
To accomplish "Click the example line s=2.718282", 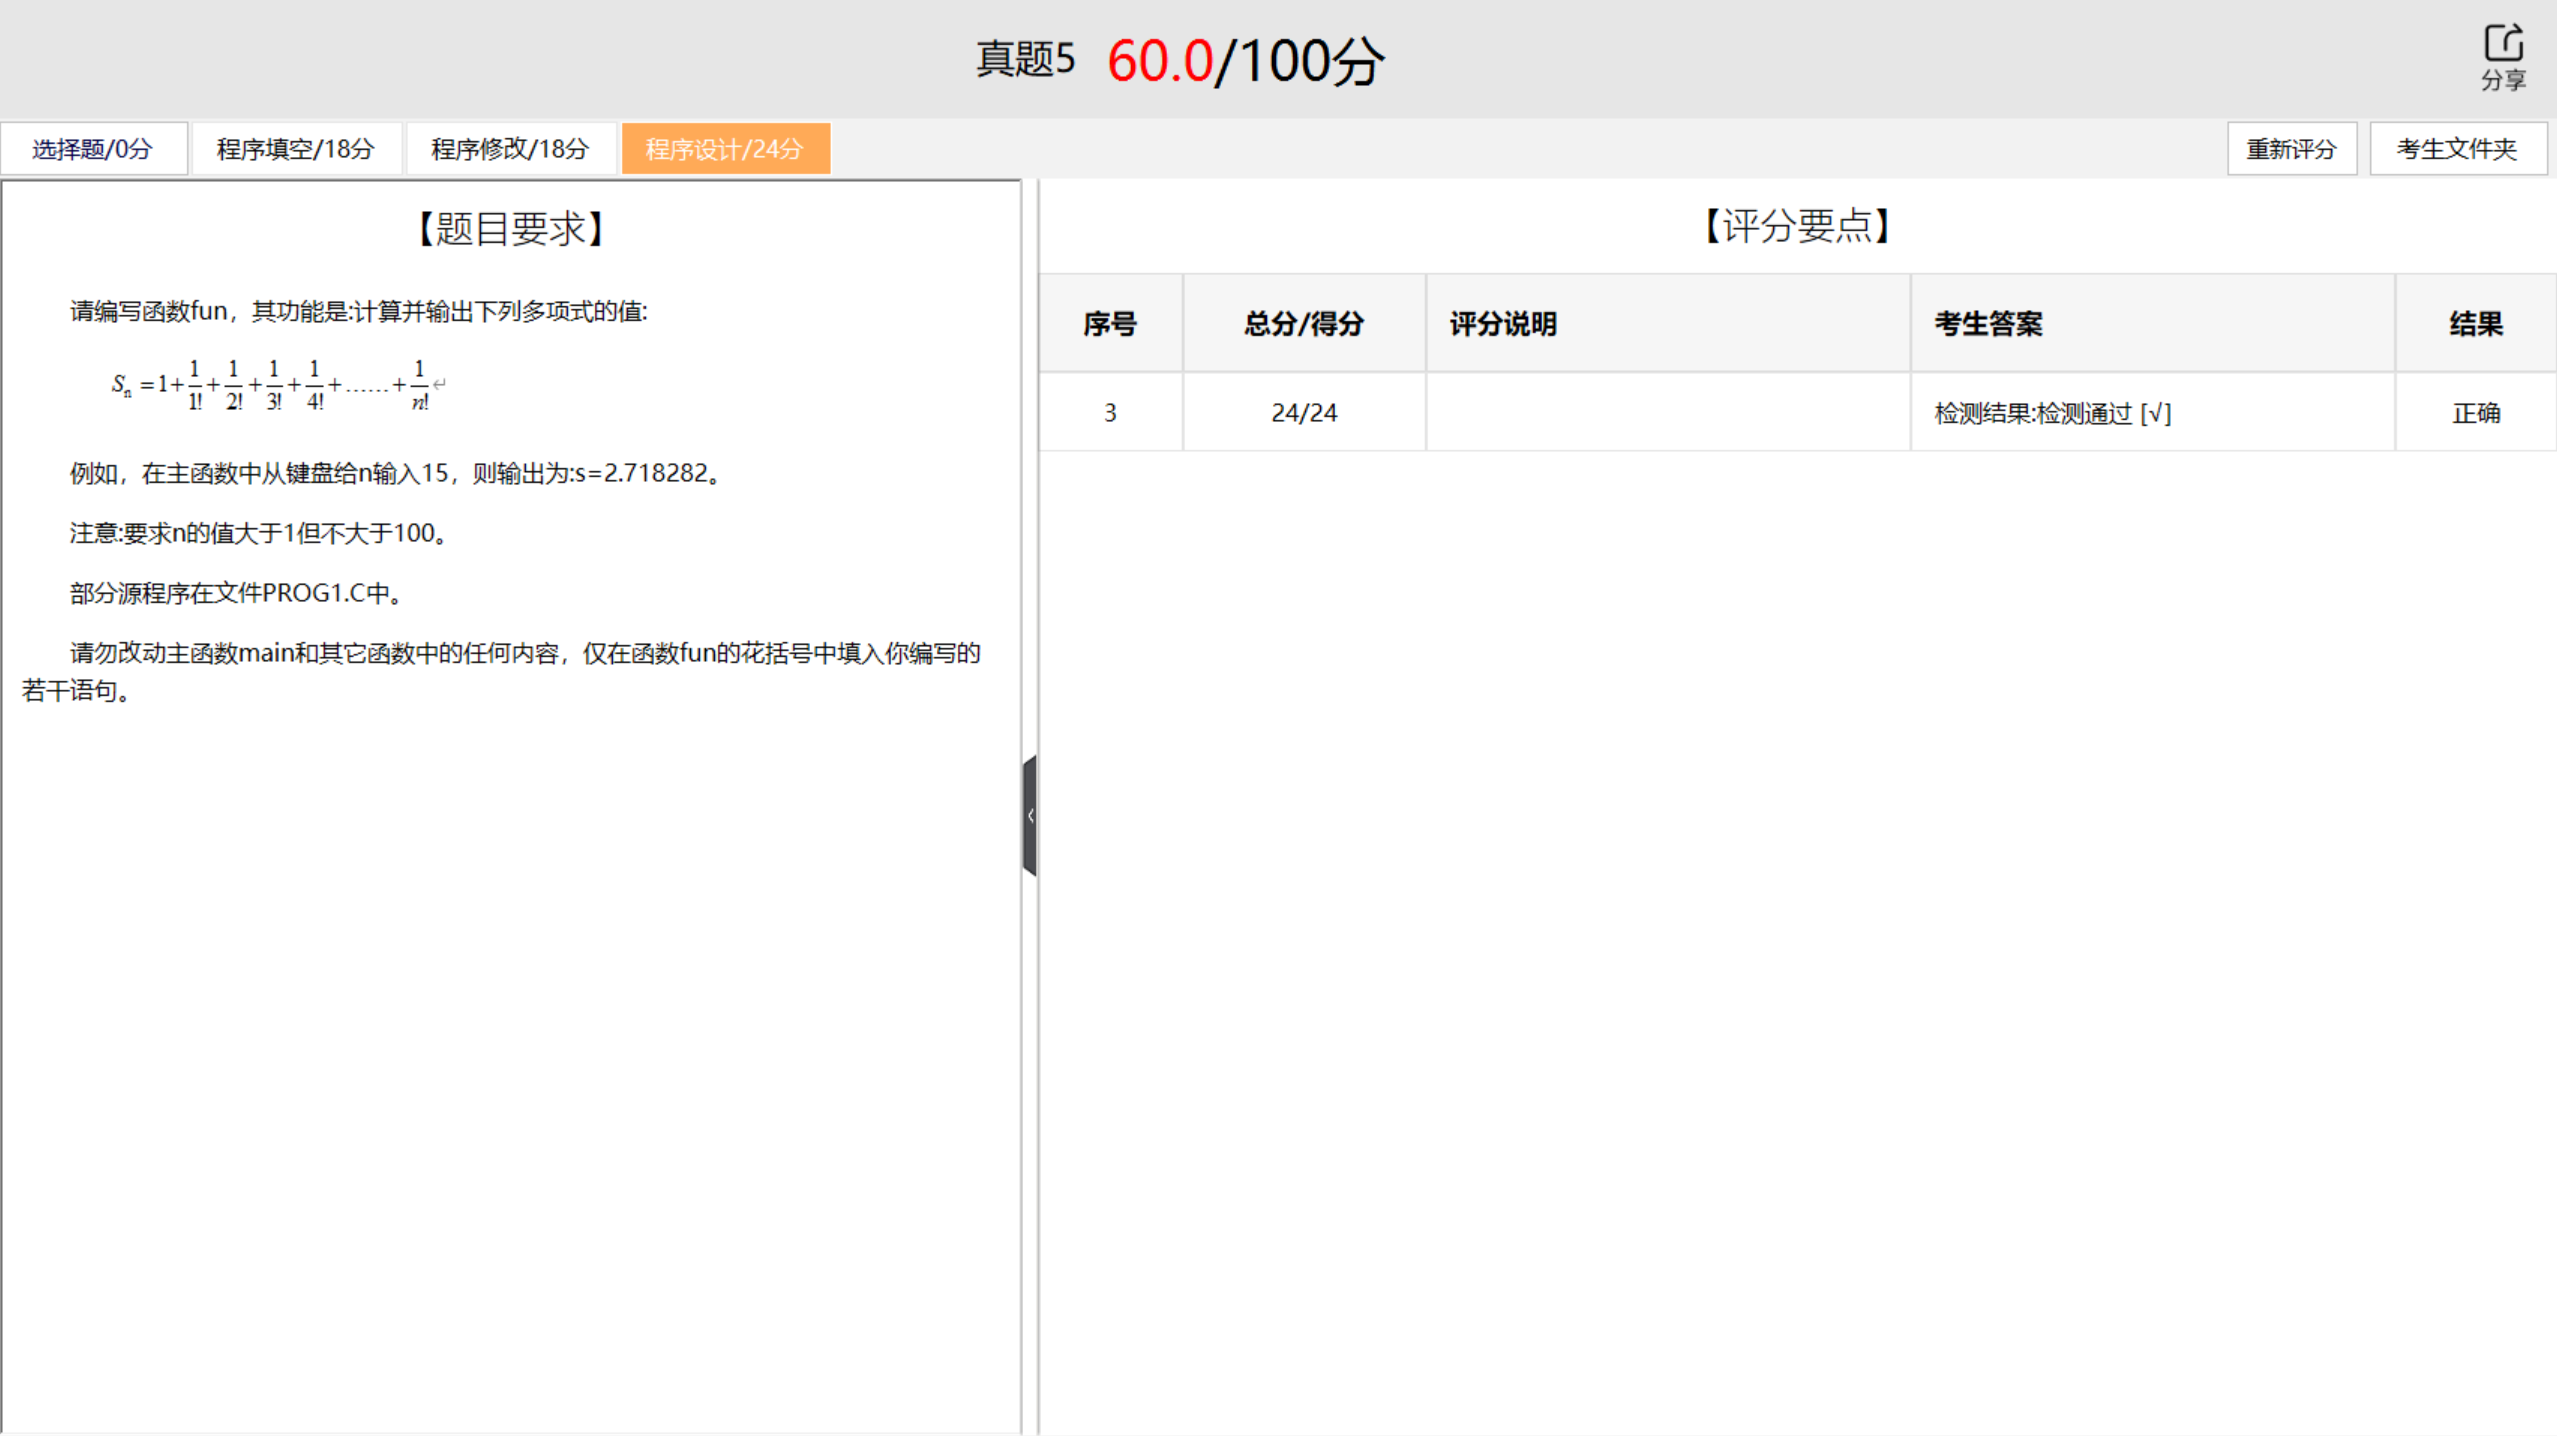I will click(x=396, y=473).
